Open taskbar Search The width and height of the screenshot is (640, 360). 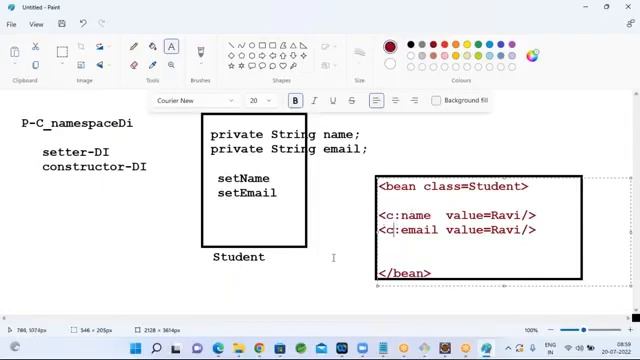point(156,348)
